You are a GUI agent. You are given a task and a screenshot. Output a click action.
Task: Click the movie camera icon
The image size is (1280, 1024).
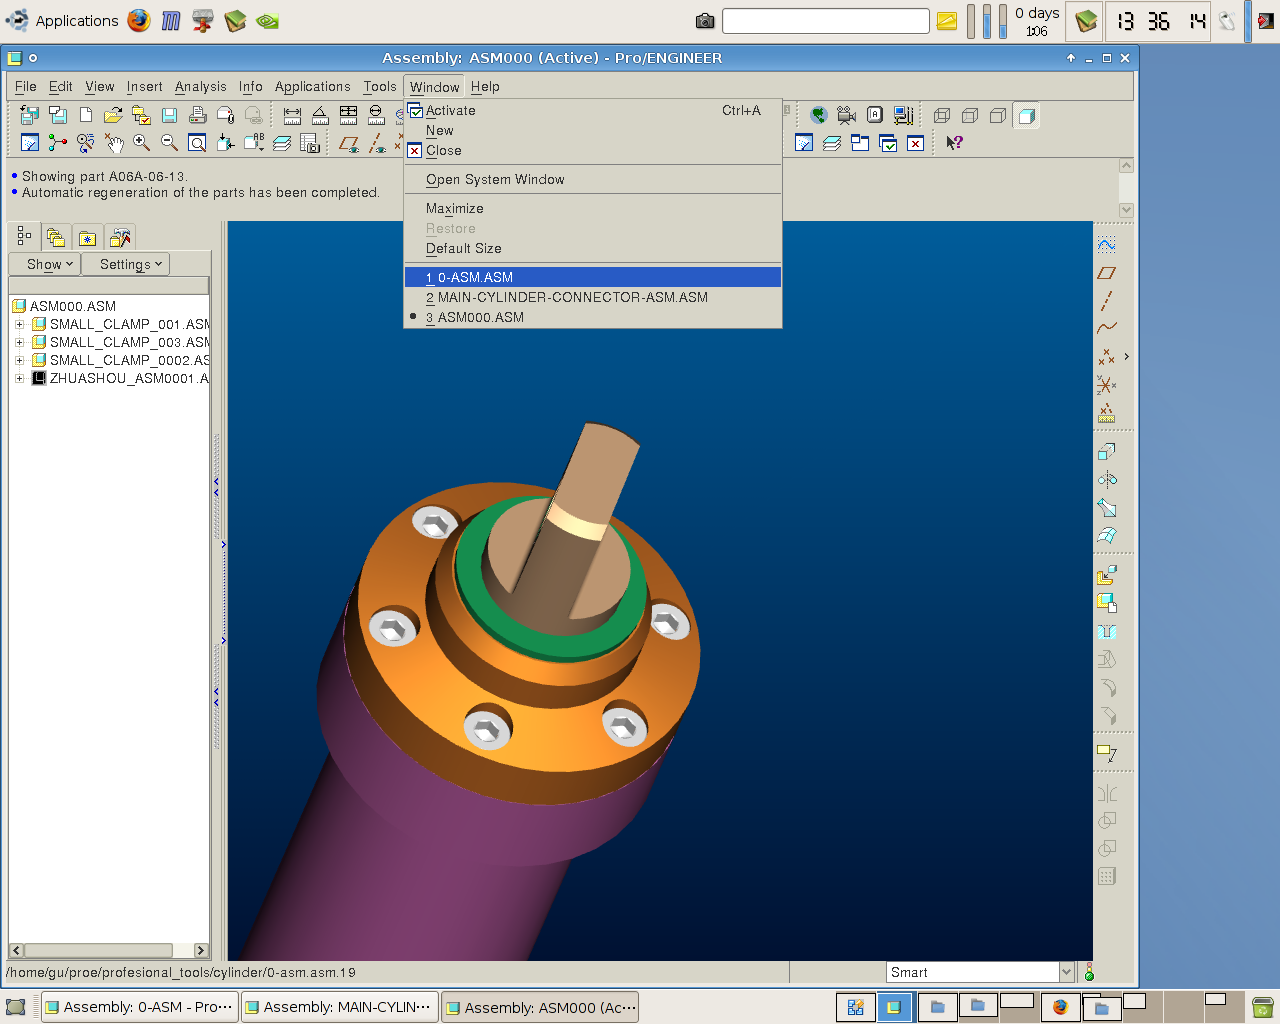847,115
